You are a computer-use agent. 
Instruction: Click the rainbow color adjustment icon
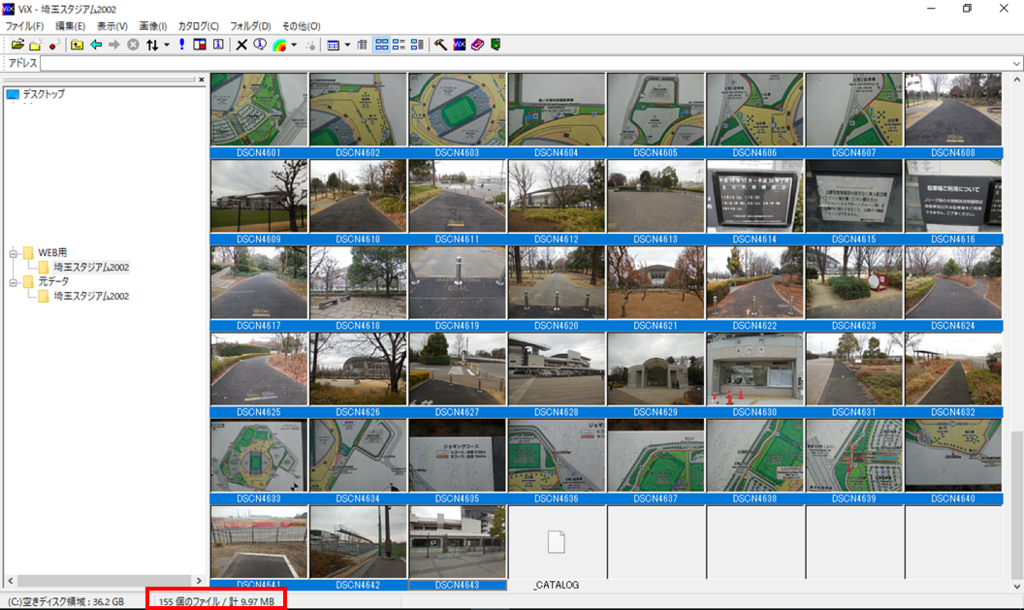click(x=280, y=44)
